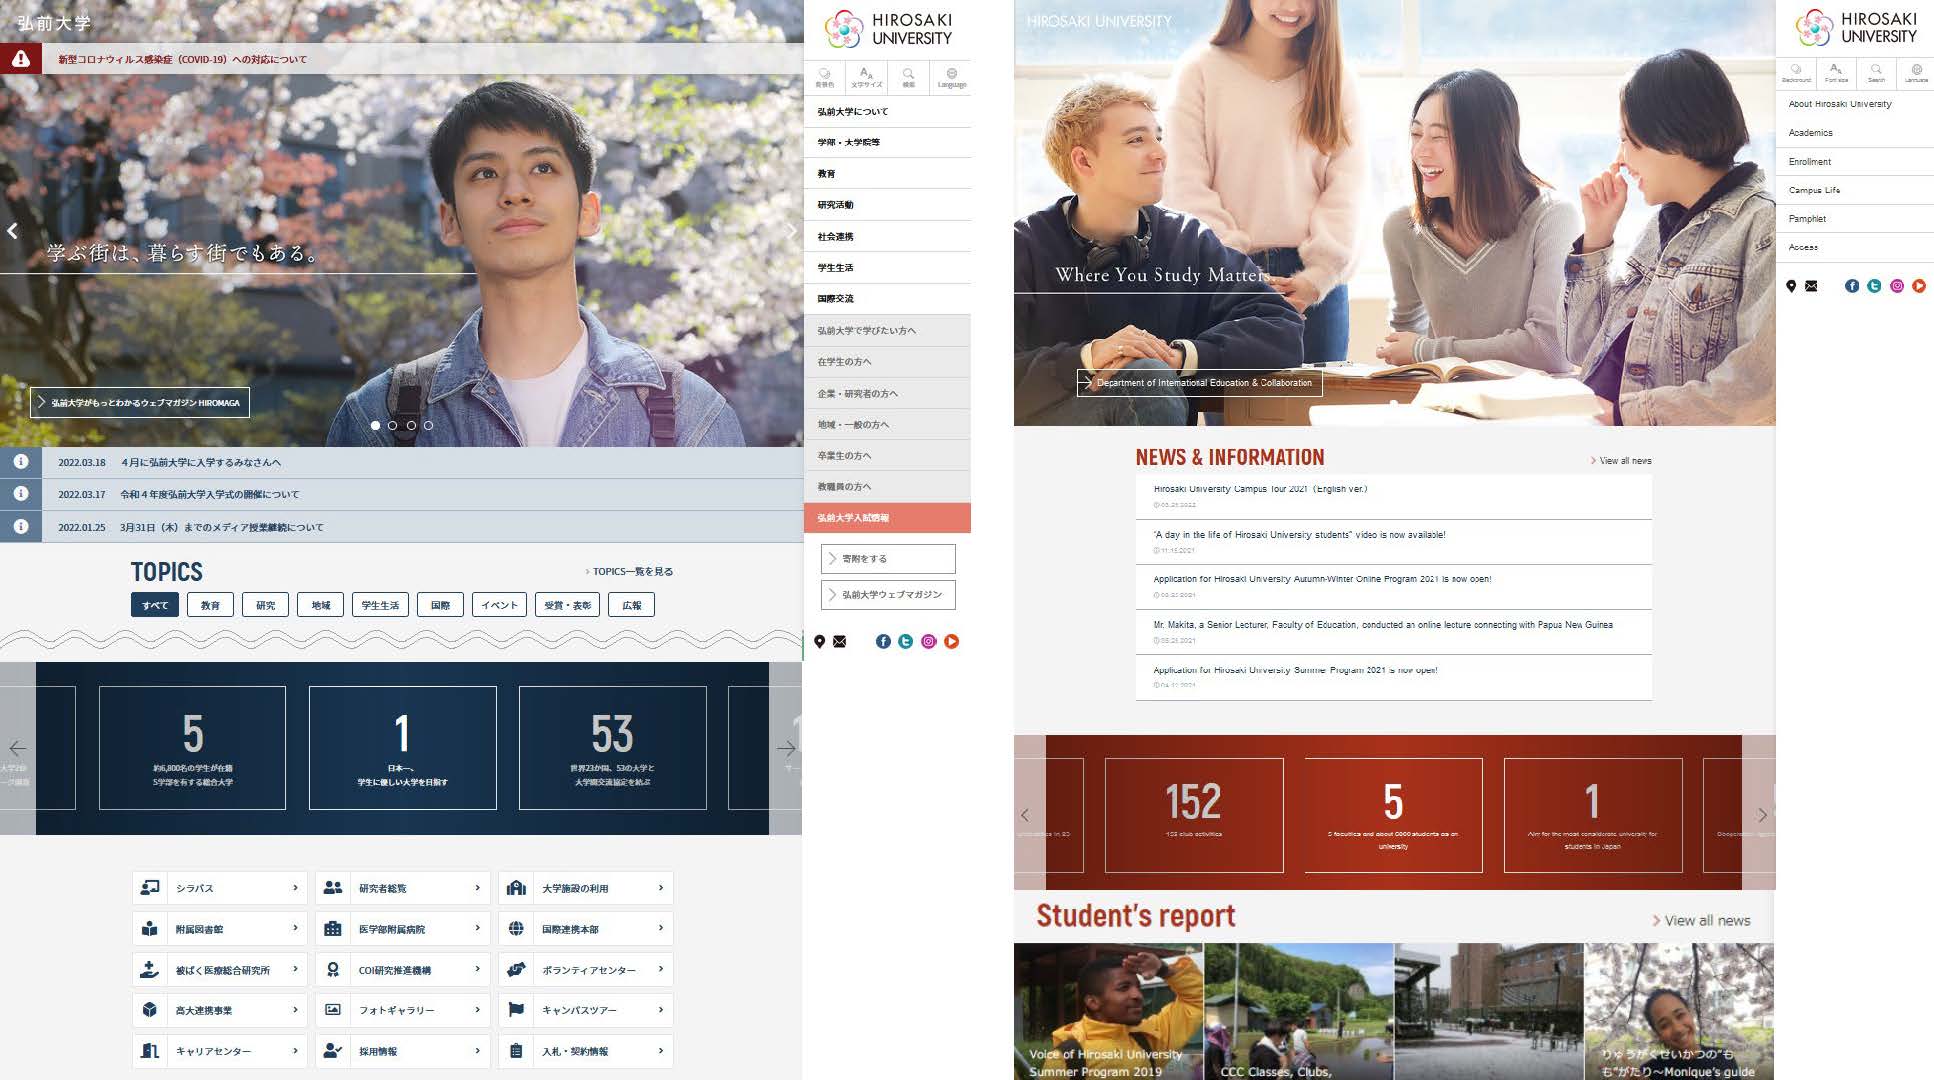Select the 教育 topics filter

pos(210,605)
